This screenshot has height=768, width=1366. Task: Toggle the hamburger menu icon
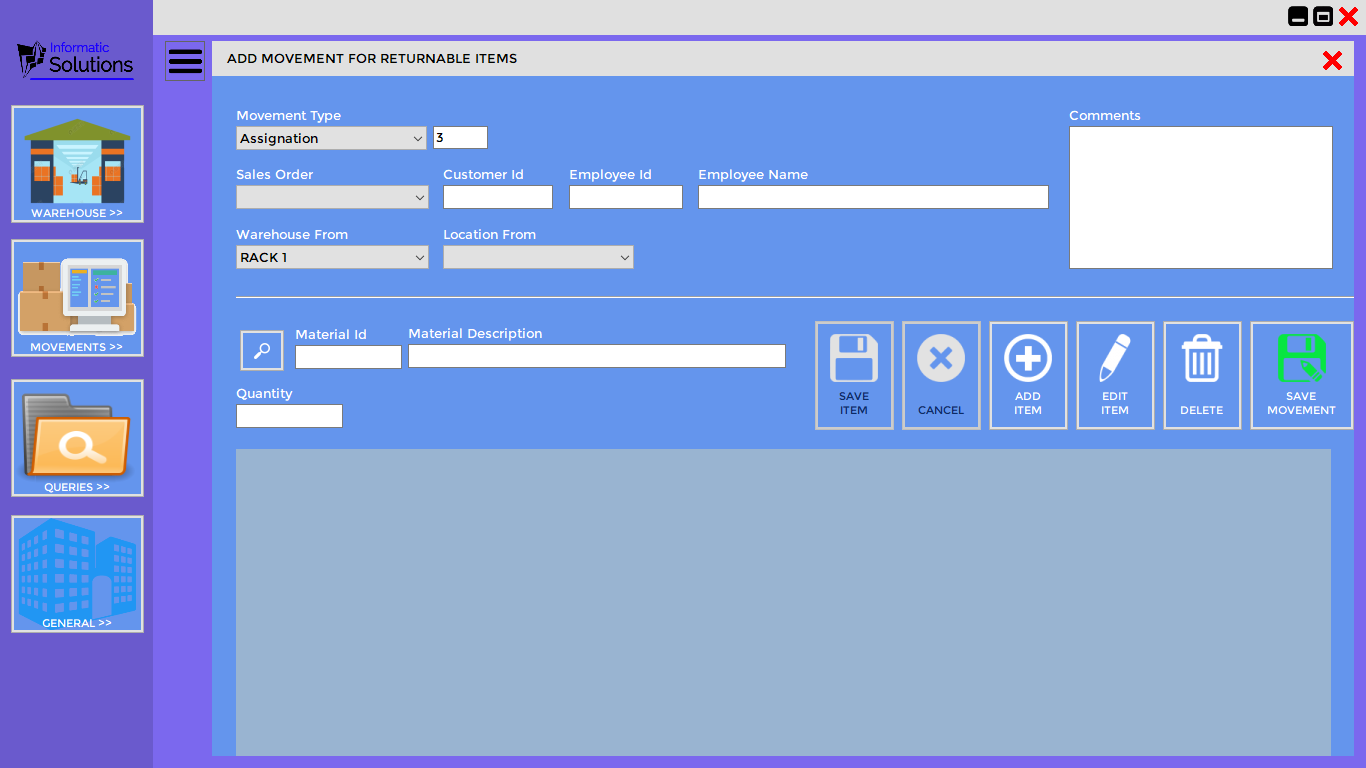click(x=185, y=61)
